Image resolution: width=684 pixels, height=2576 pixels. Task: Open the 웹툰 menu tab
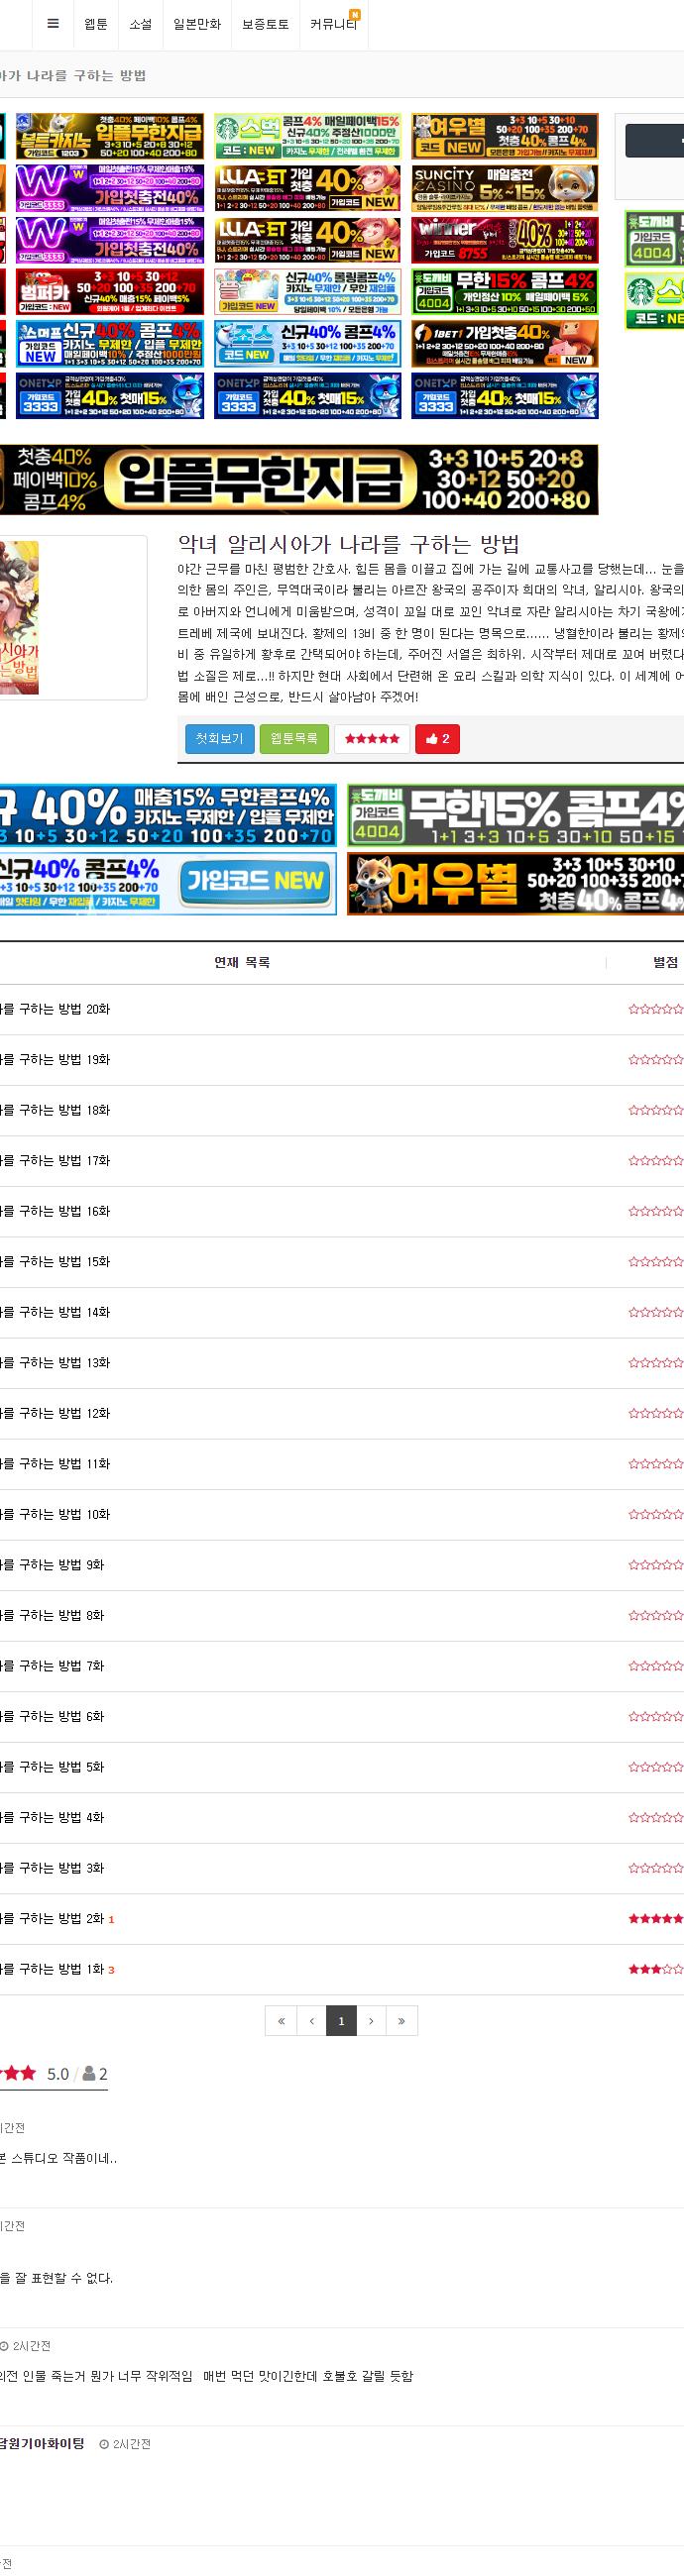point(96,24)
